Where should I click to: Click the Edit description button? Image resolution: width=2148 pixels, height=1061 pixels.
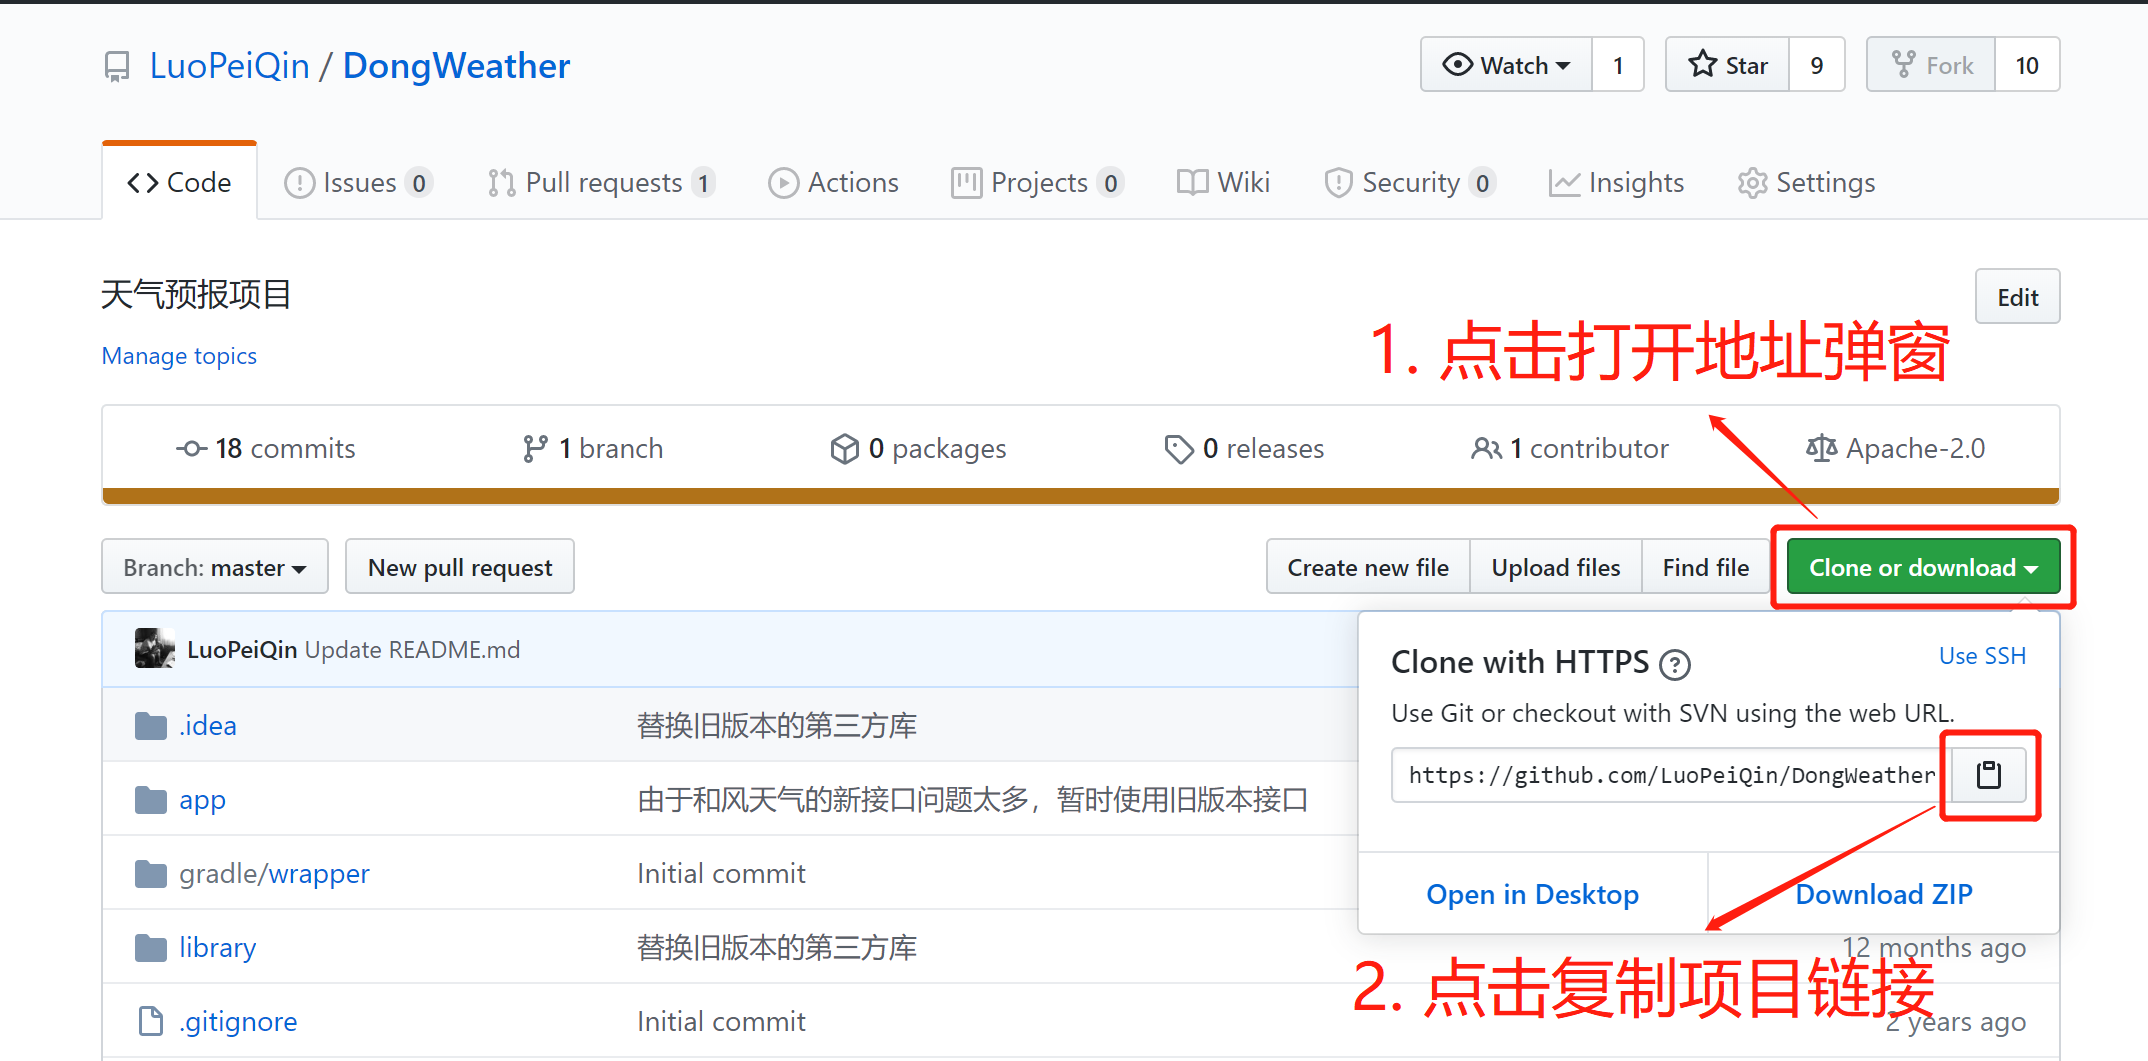coord(2018,297)
